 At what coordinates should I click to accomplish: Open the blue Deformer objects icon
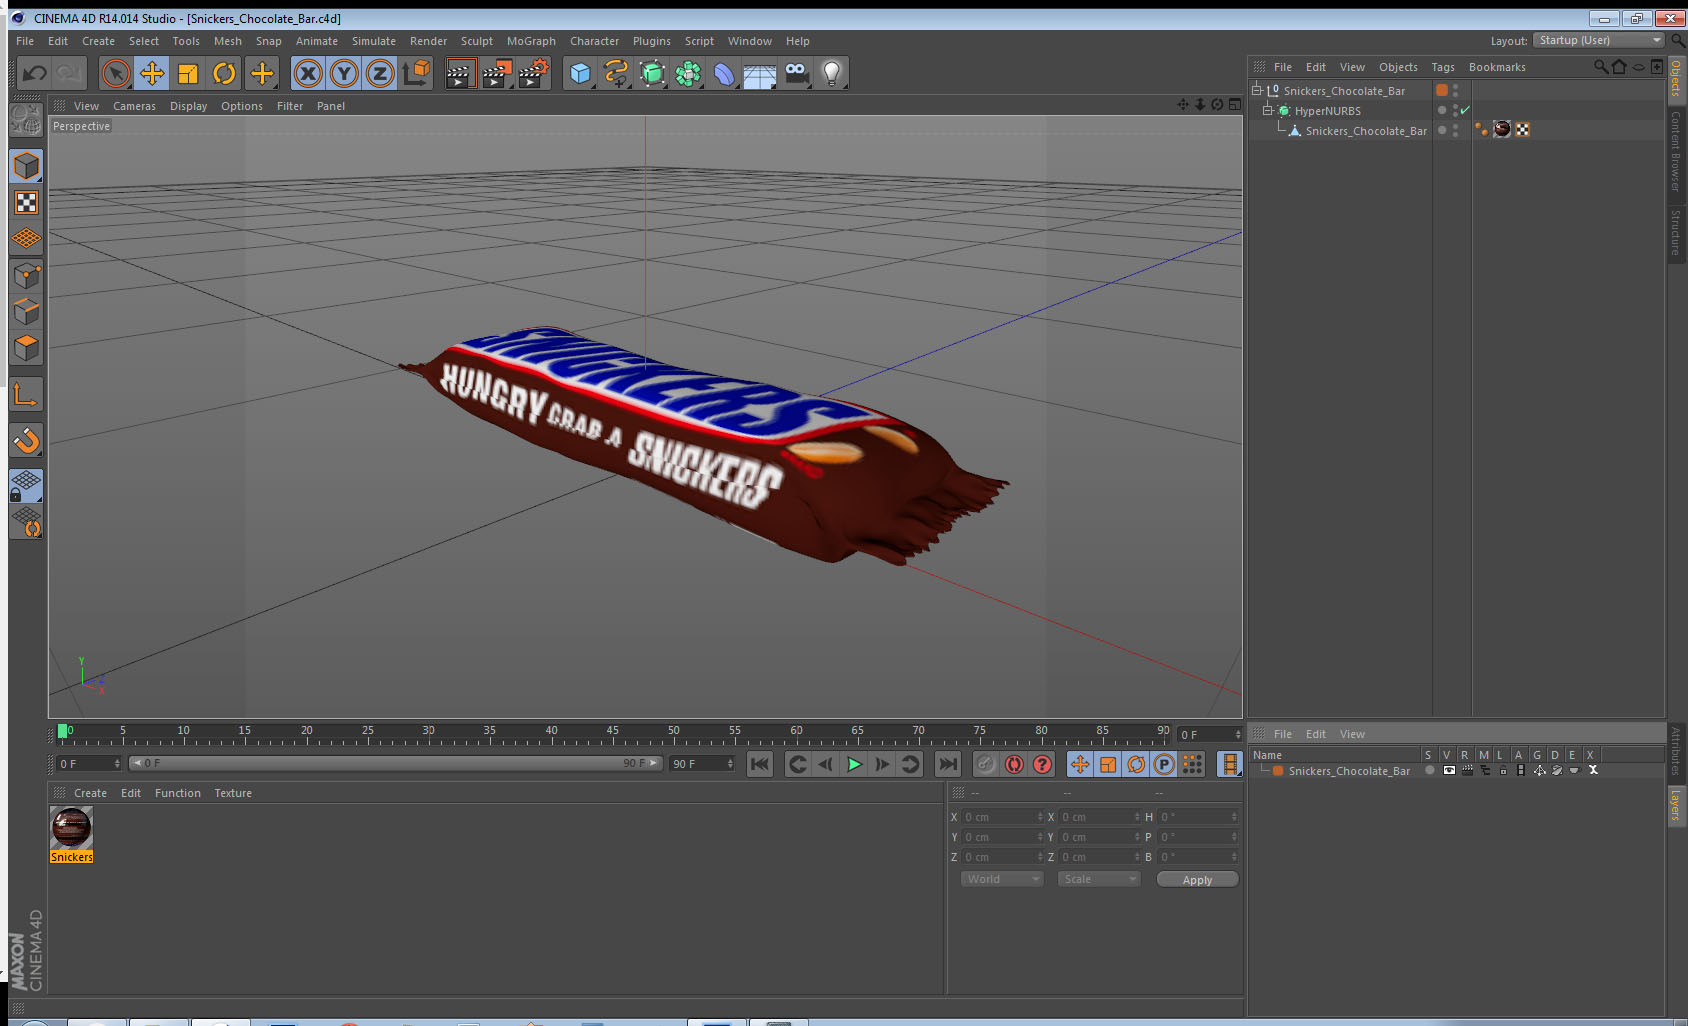click(x=724, y=73)
